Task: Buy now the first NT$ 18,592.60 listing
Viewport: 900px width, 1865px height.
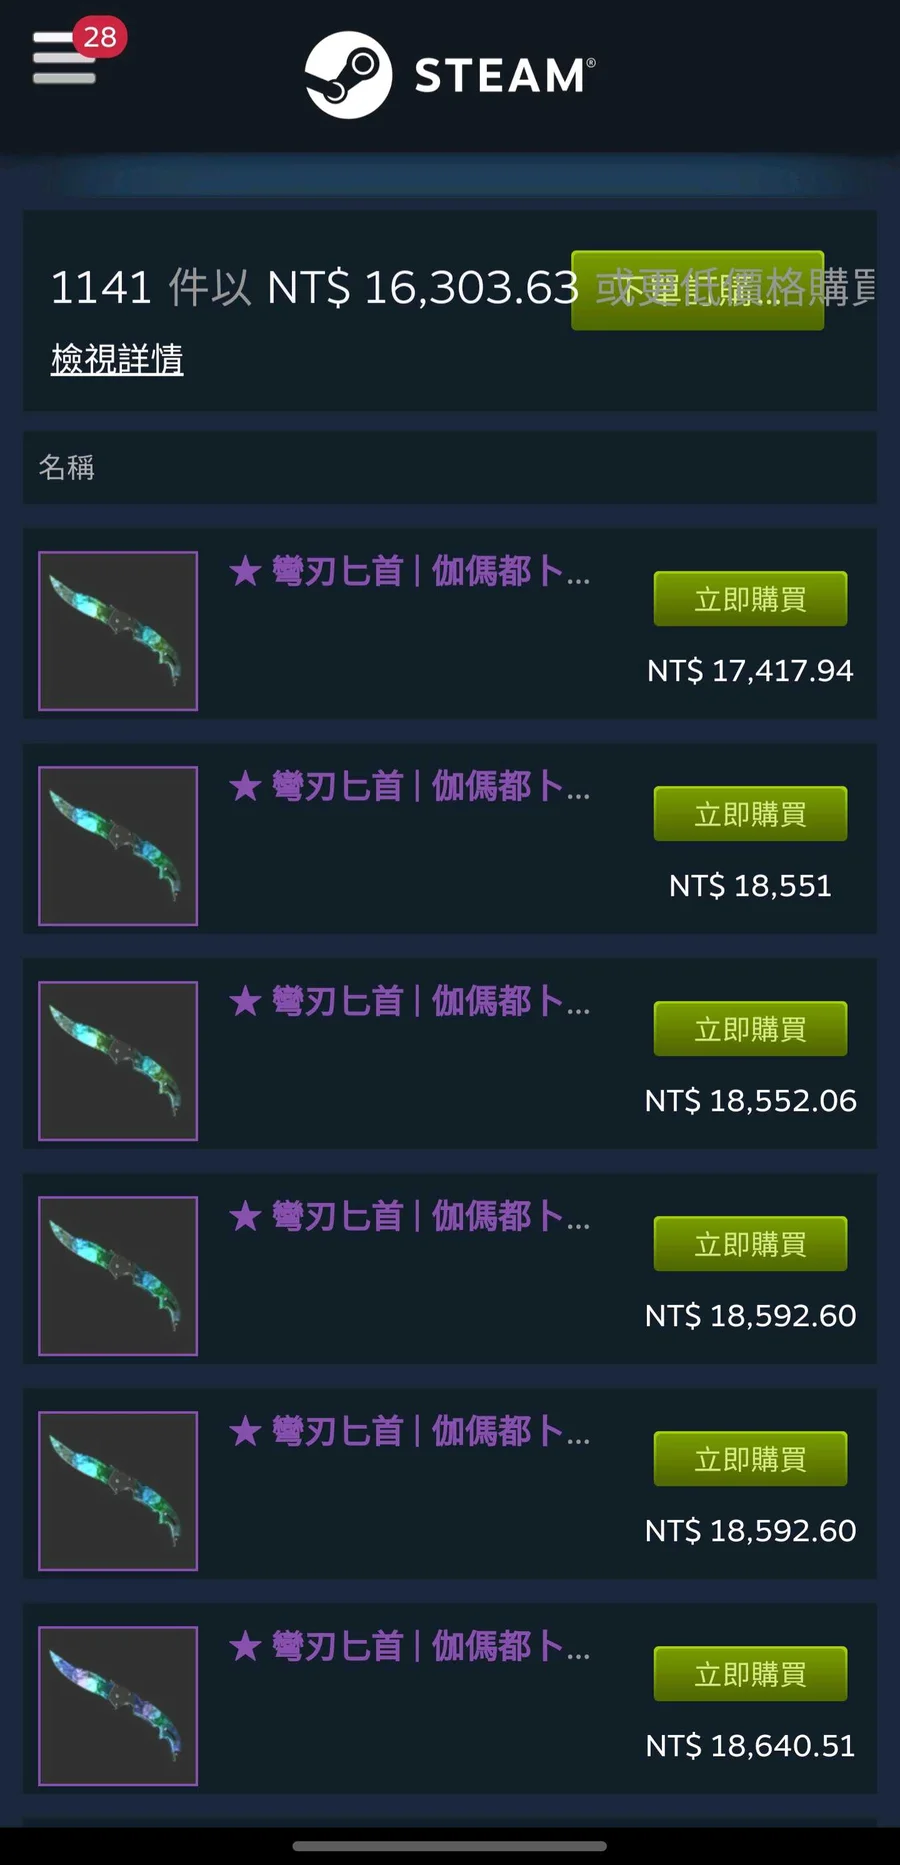Action: click(x=750, y=1244)
